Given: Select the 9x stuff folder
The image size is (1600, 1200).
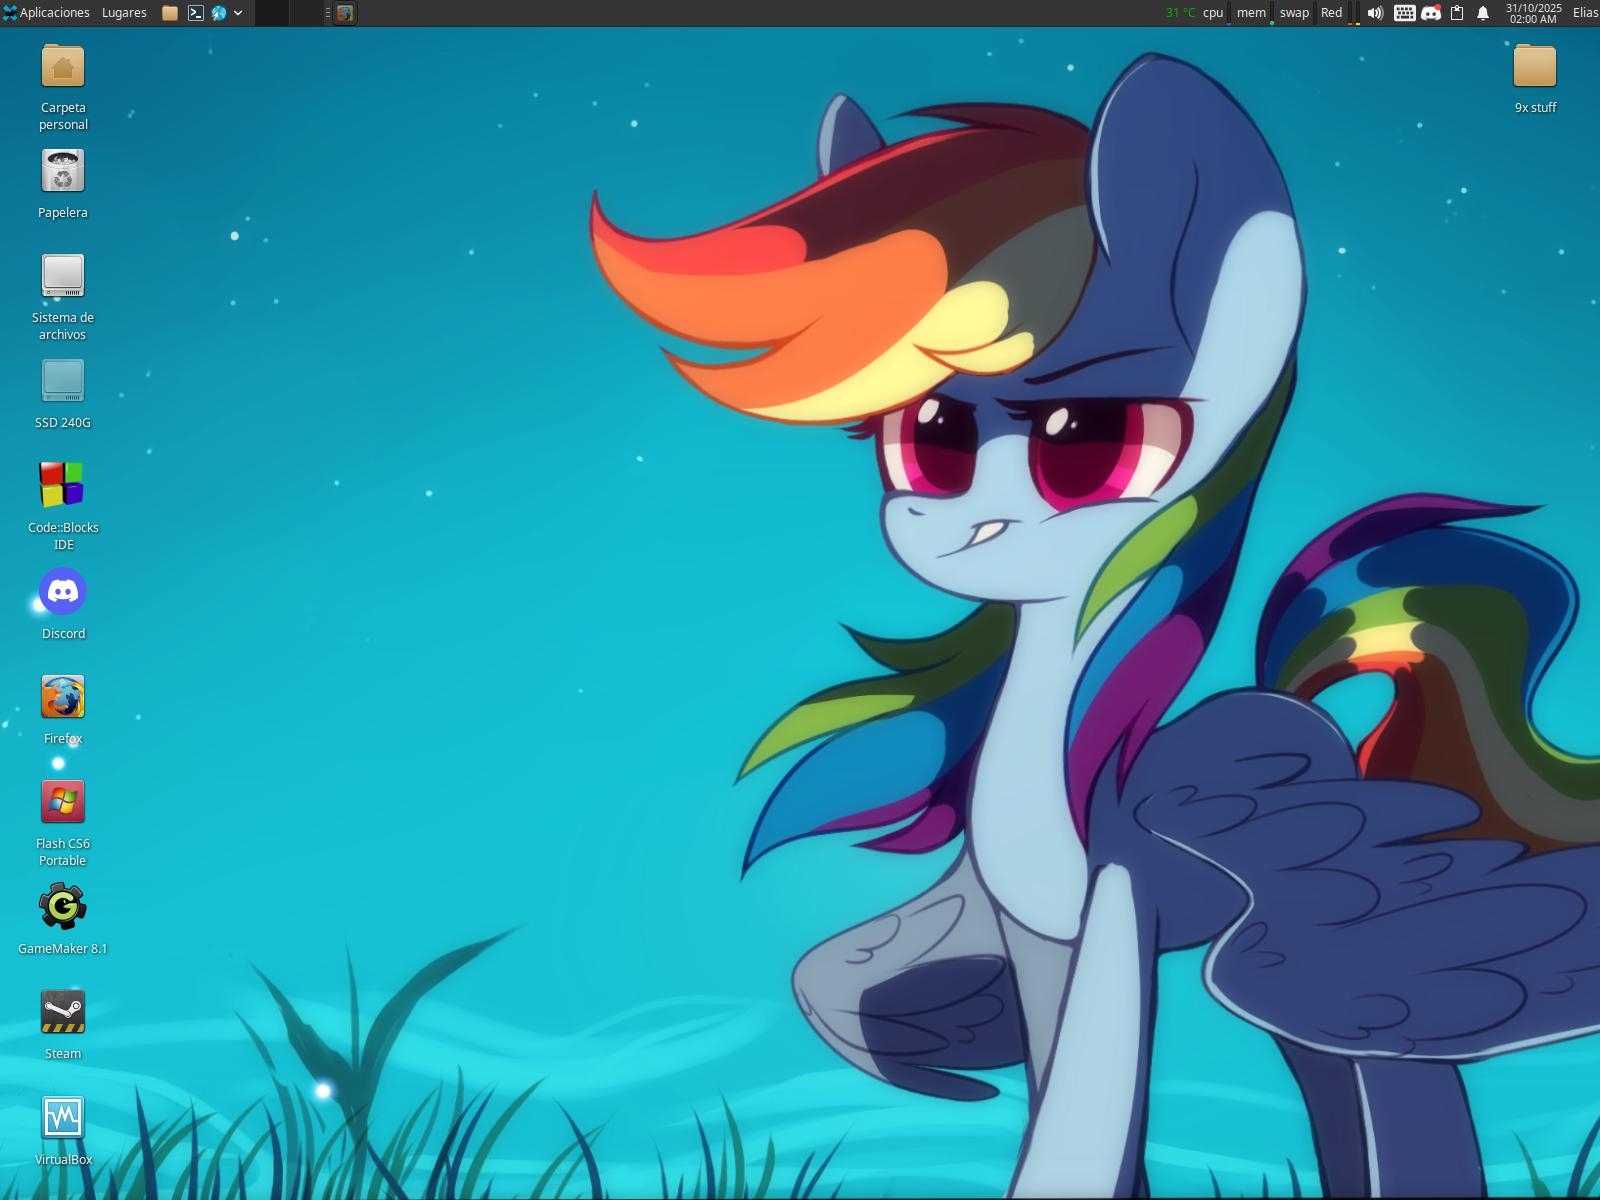Looking at the screenshot, I should click(x=1534, y=67).
